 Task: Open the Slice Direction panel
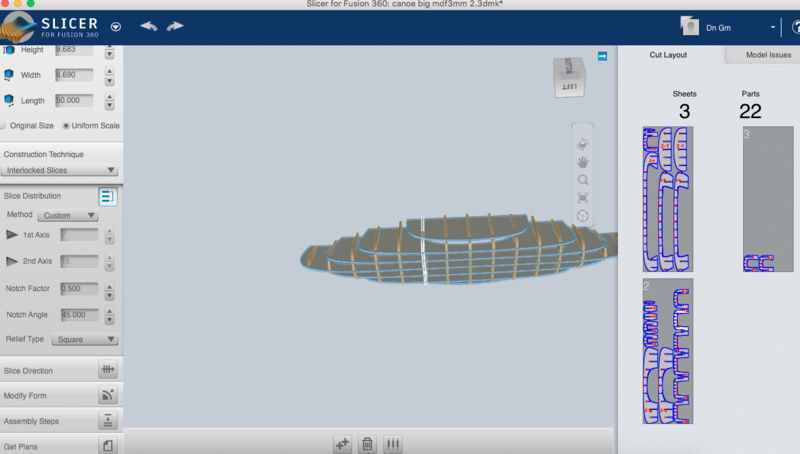coord(61,370)
